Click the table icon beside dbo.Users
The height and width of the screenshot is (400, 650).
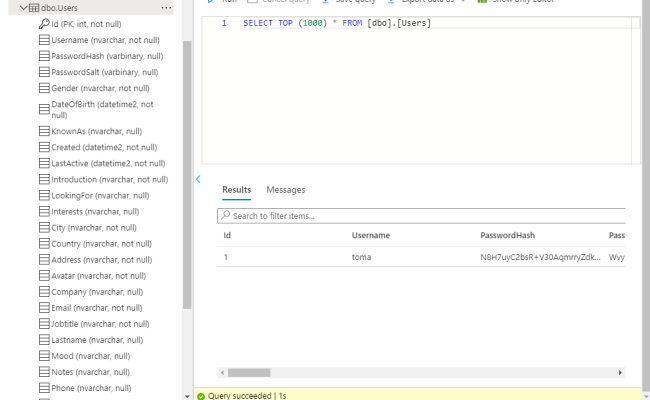coord(34,7)
